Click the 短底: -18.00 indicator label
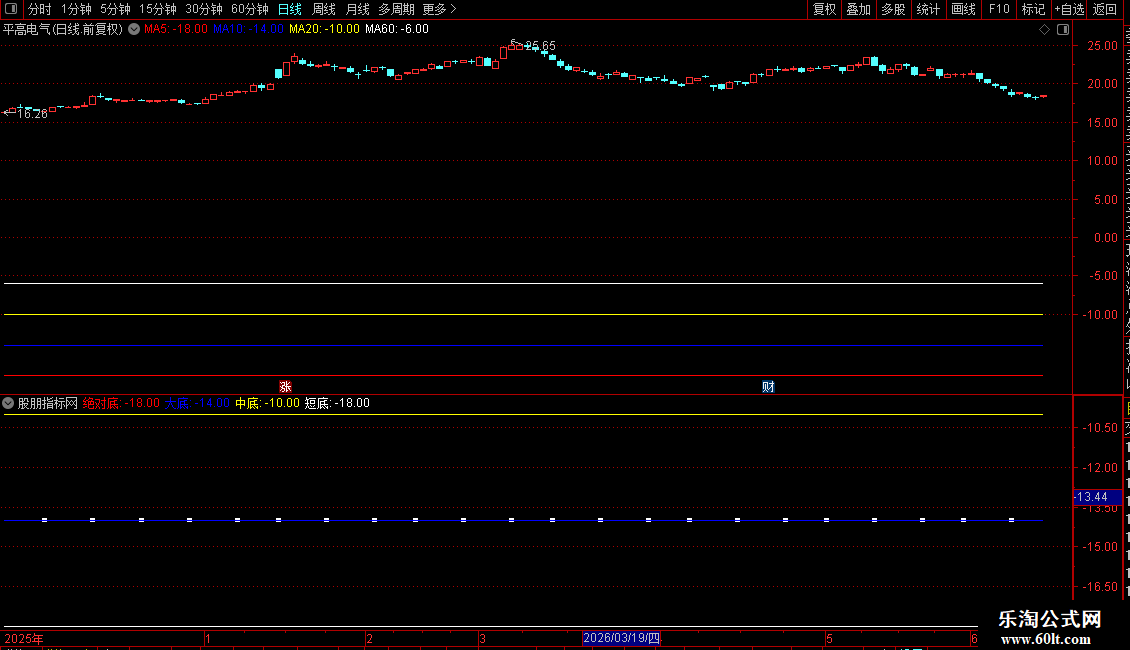This screenshot has height=650, width=1130. coord(337,403)
